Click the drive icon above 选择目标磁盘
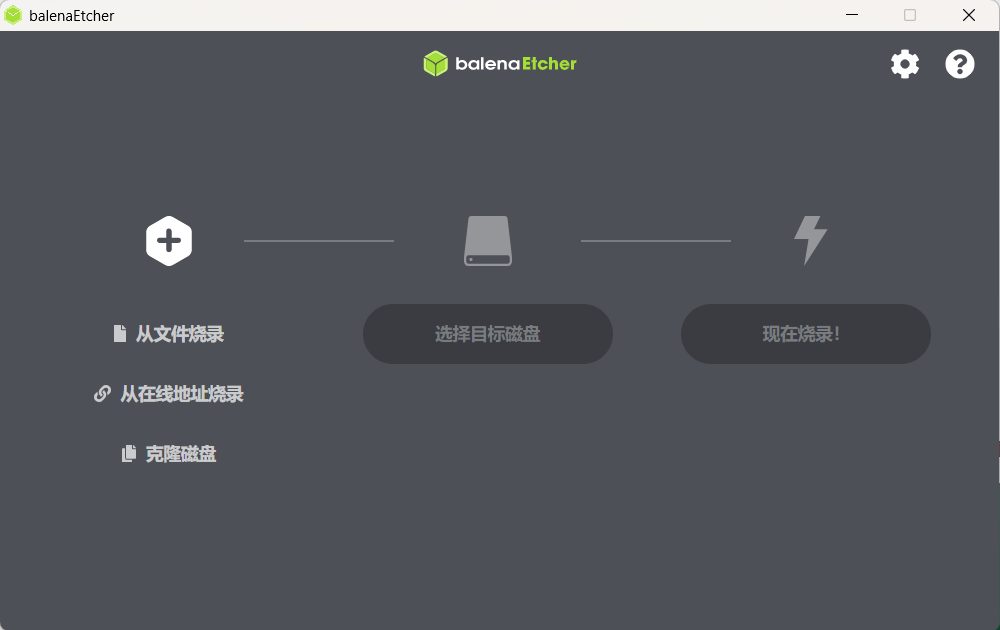The width and height of the screenshot is (1000, 630). pos(488,241)
